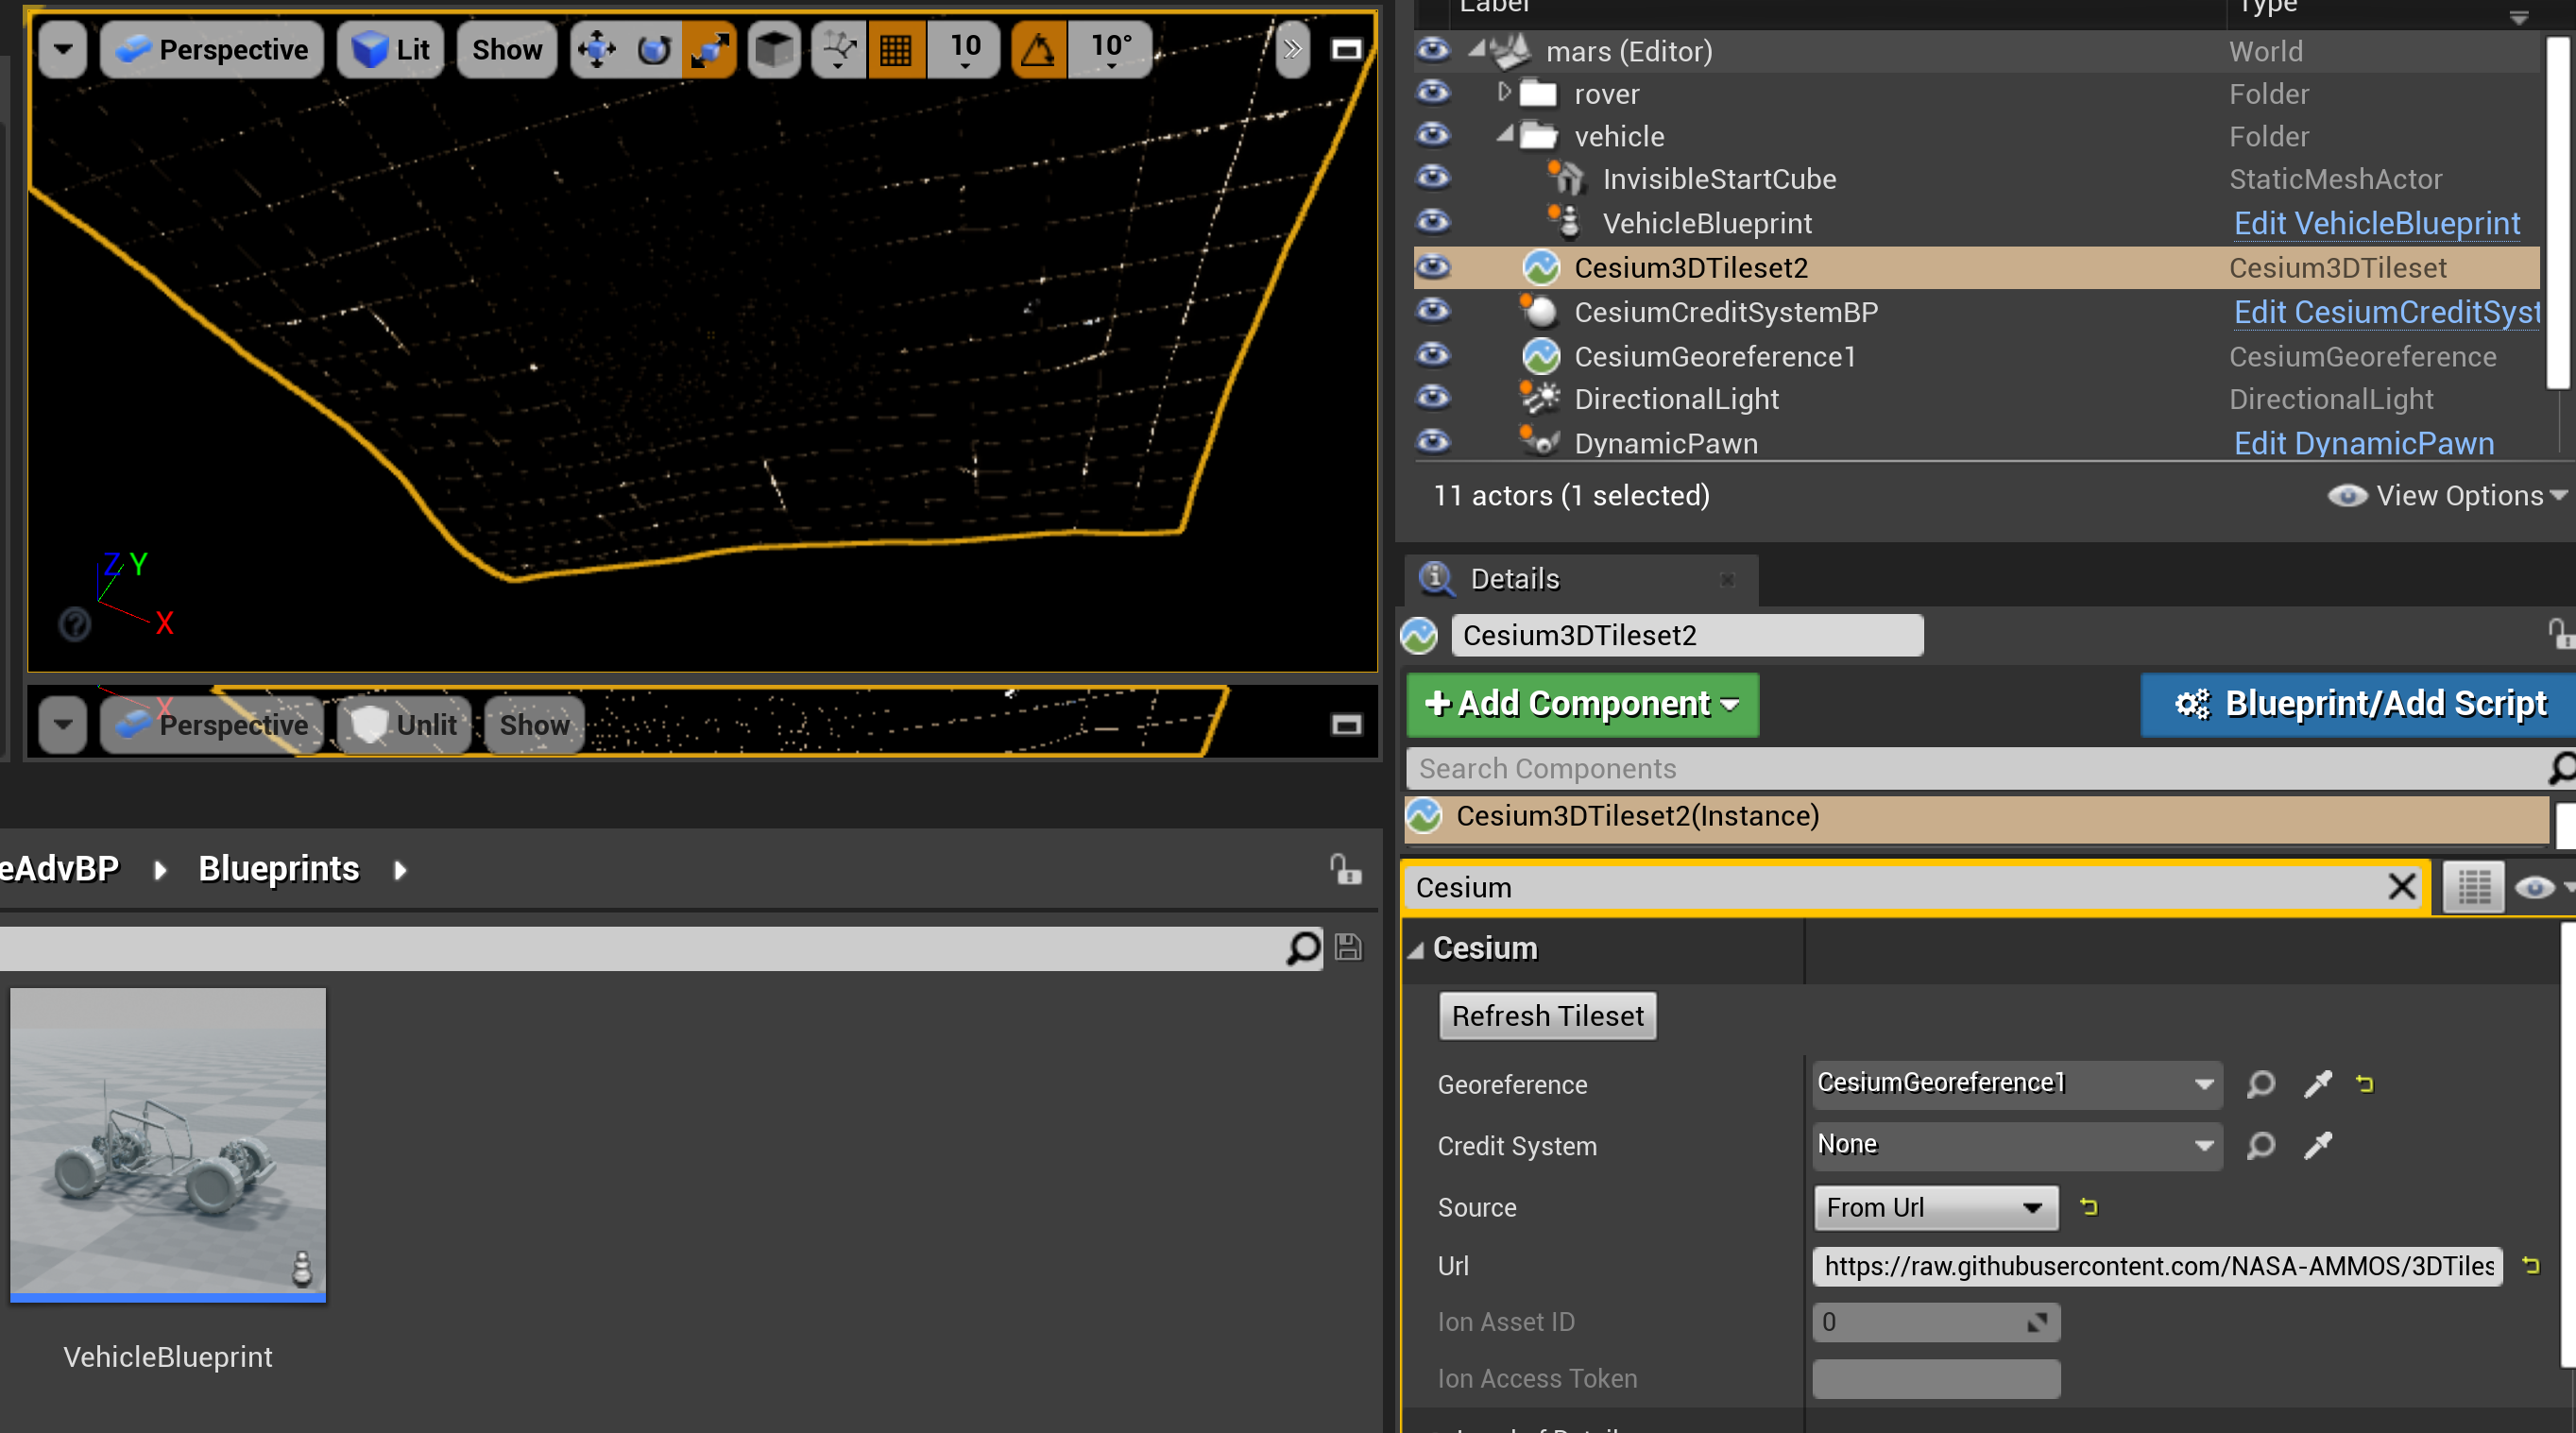This screenshot has width=2576, height=1433.
Task: Hide the rover folder
Action: coord(1433,93)
